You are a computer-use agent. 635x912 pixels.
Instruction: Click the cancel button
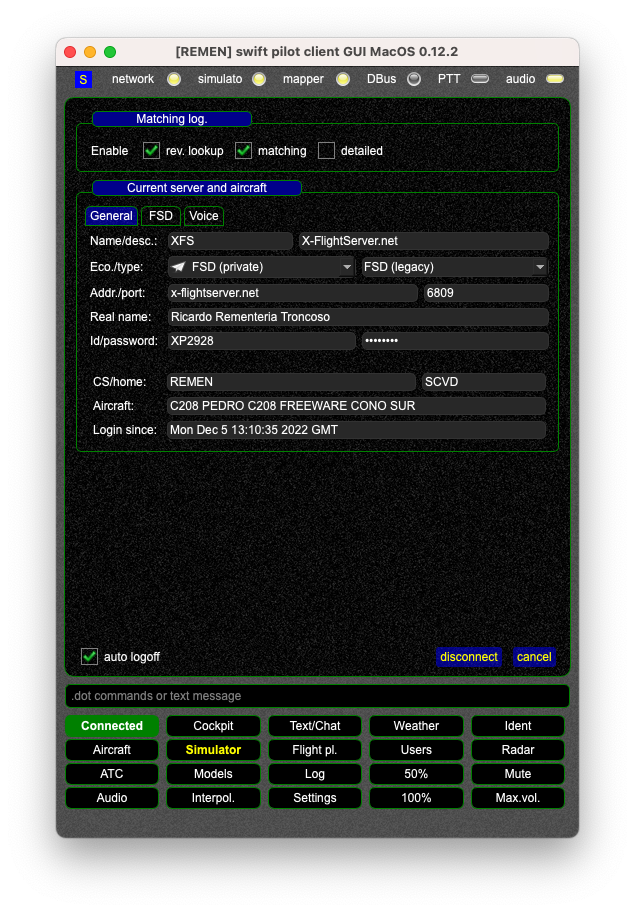click(534, 657)
